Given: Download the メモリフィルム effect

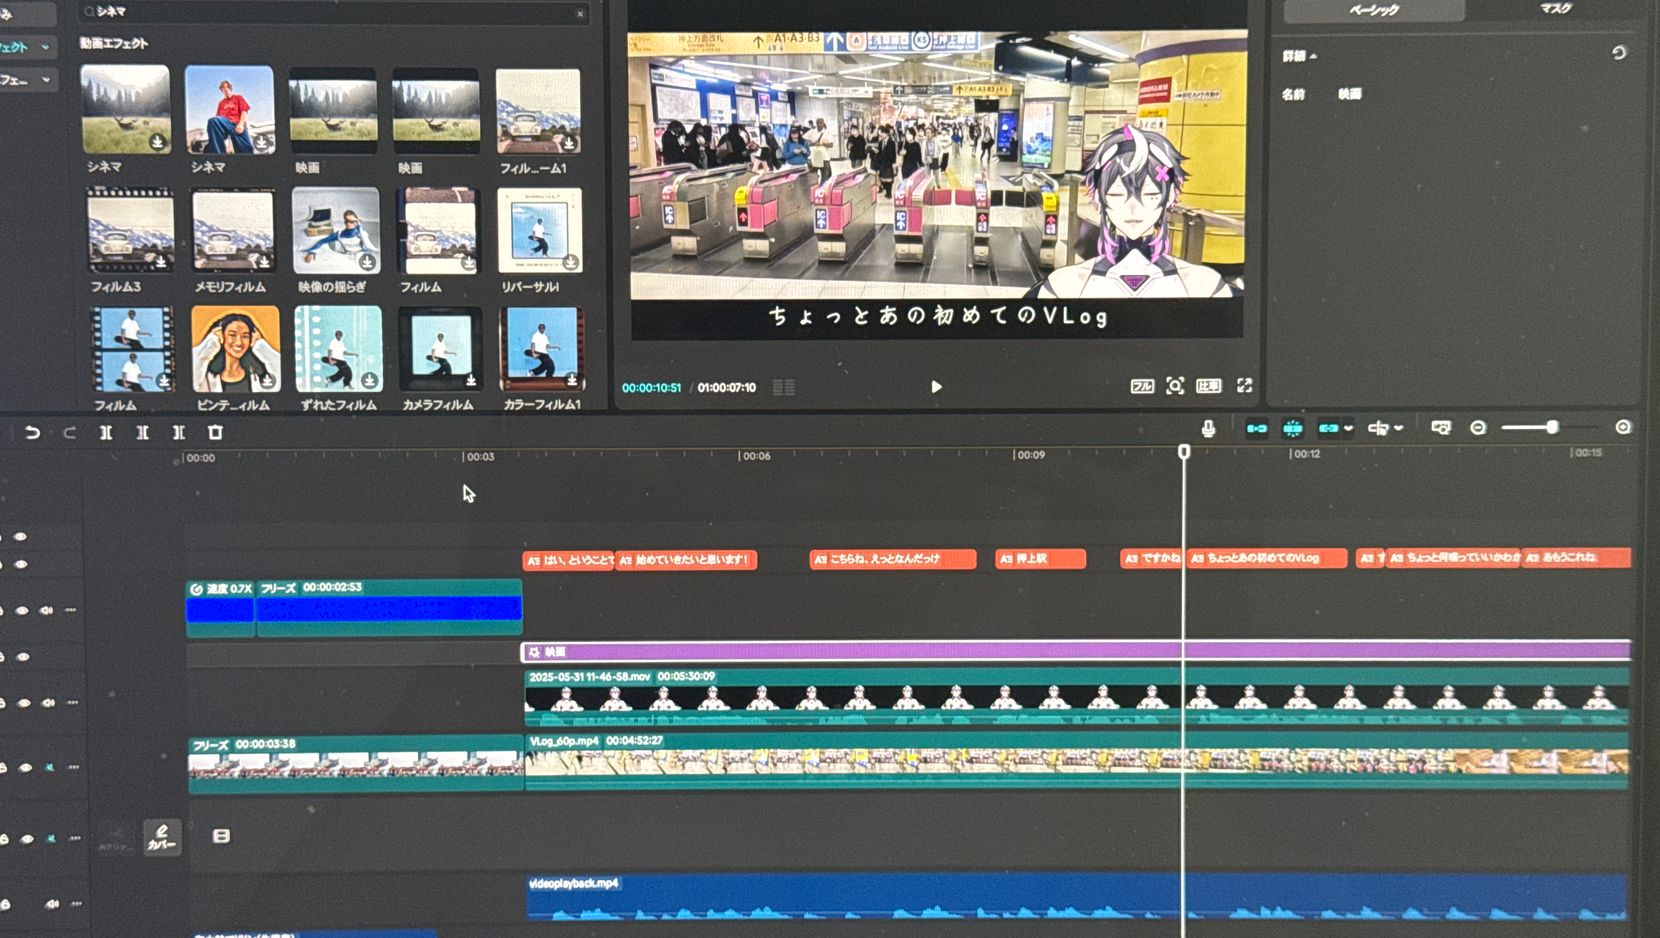Looking at the screenshot, I should pyautogui.click(x=264, y=262).
